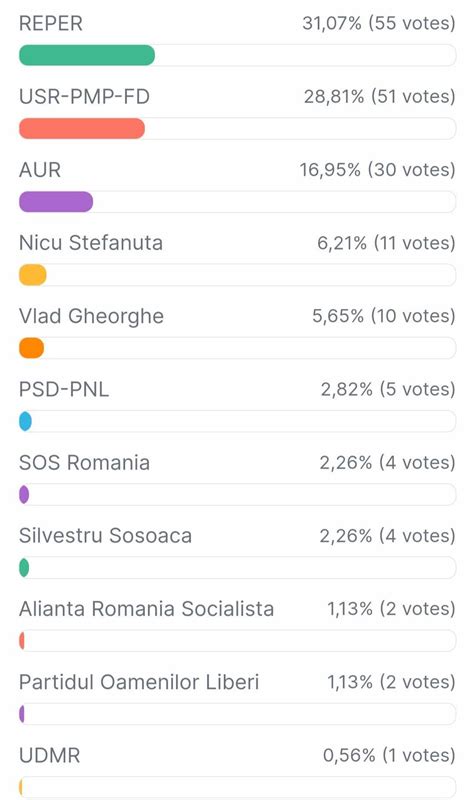Click the blue PSD-PNL bar dot
The image size is (474, 800).
(26, 421)
